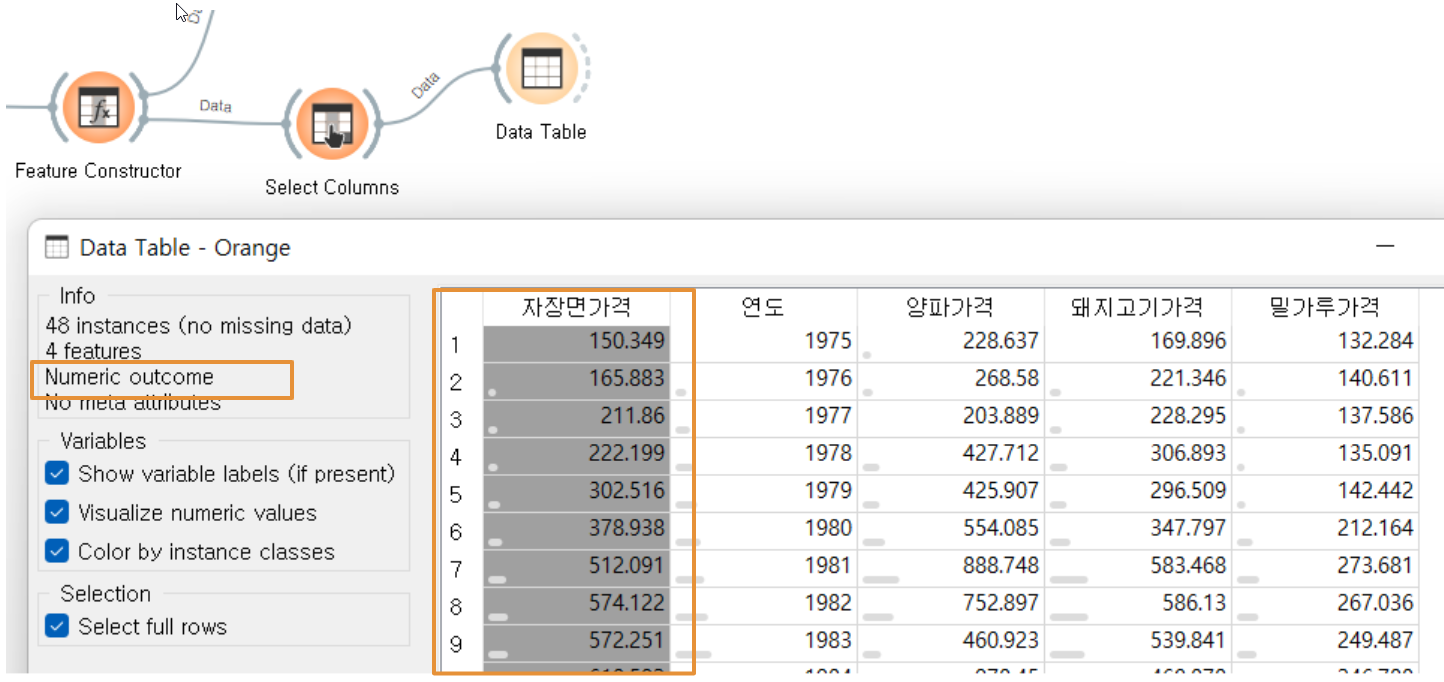
Task: Click the 48 instances info line
Action: tap(199, 325)
